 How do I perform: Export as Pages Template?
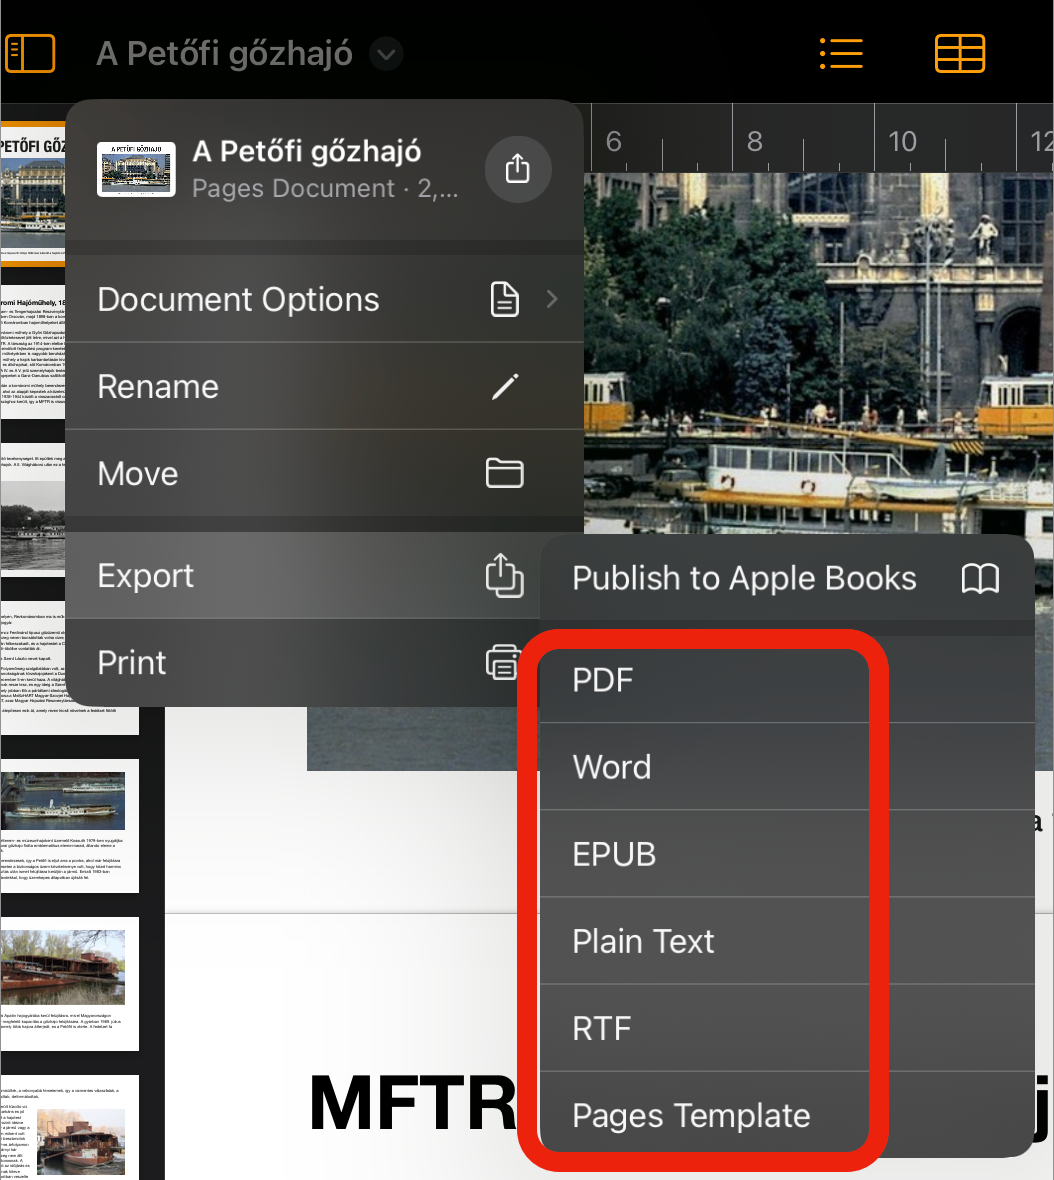tap(787, 1115)
